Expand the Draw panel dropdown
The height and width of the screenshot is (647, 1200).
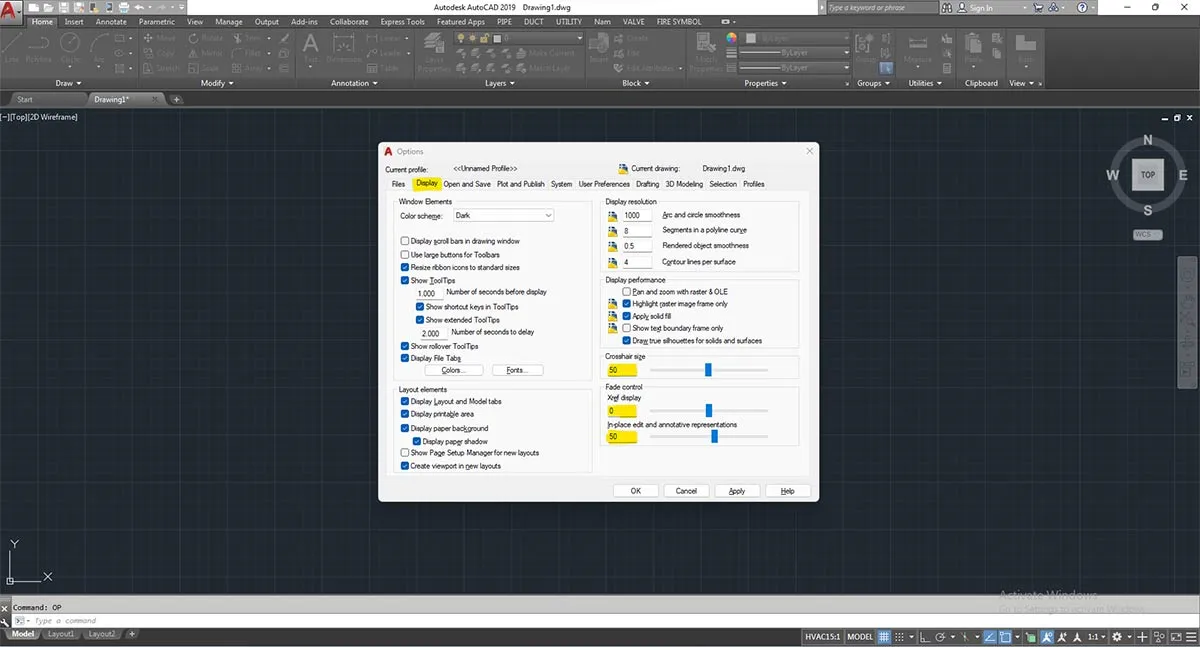pos(77,84)
